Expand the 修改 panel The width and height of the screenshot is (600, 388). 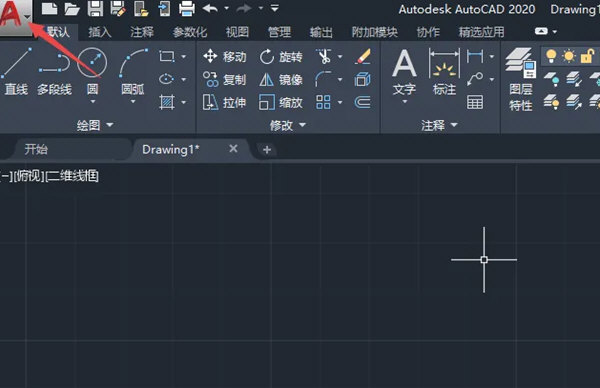coord(288,125)
